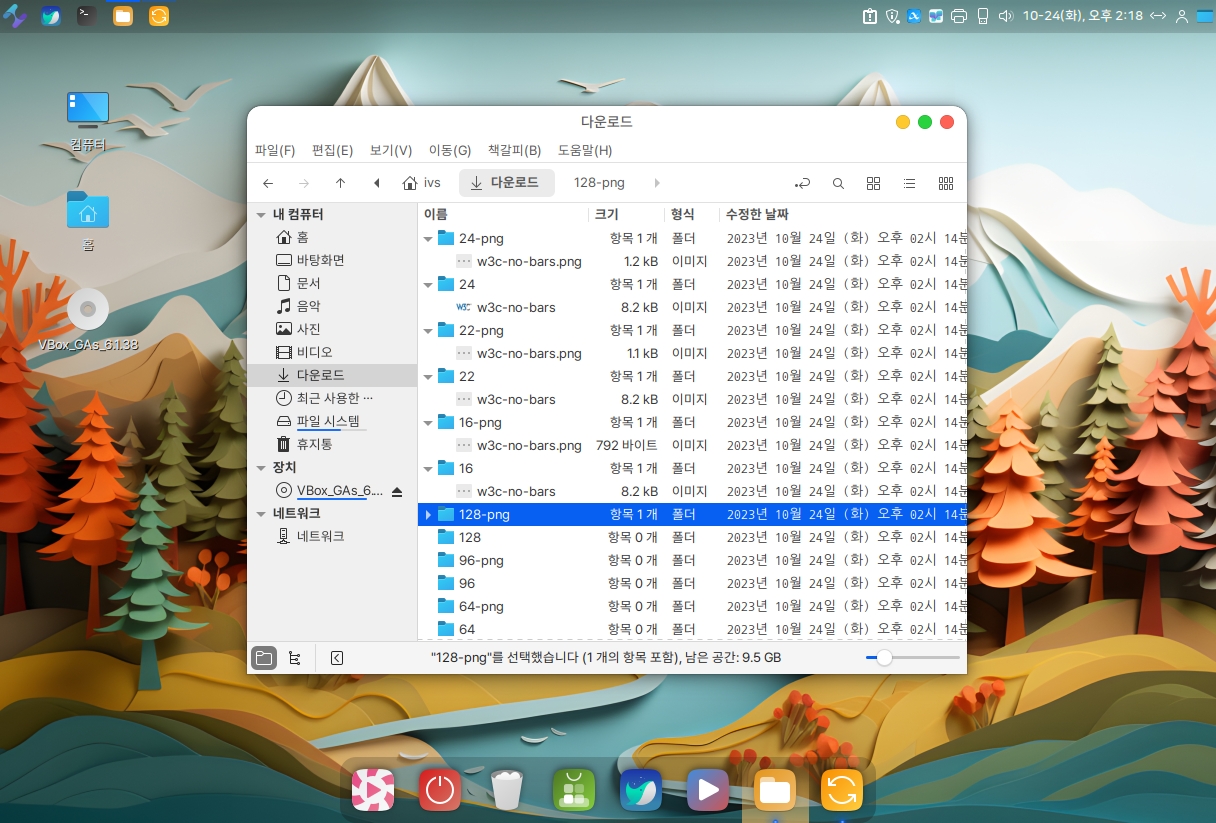This screenshot has height=823, width=1216.
Task: Collapse the 24-png folder
Action: (428, 239)
